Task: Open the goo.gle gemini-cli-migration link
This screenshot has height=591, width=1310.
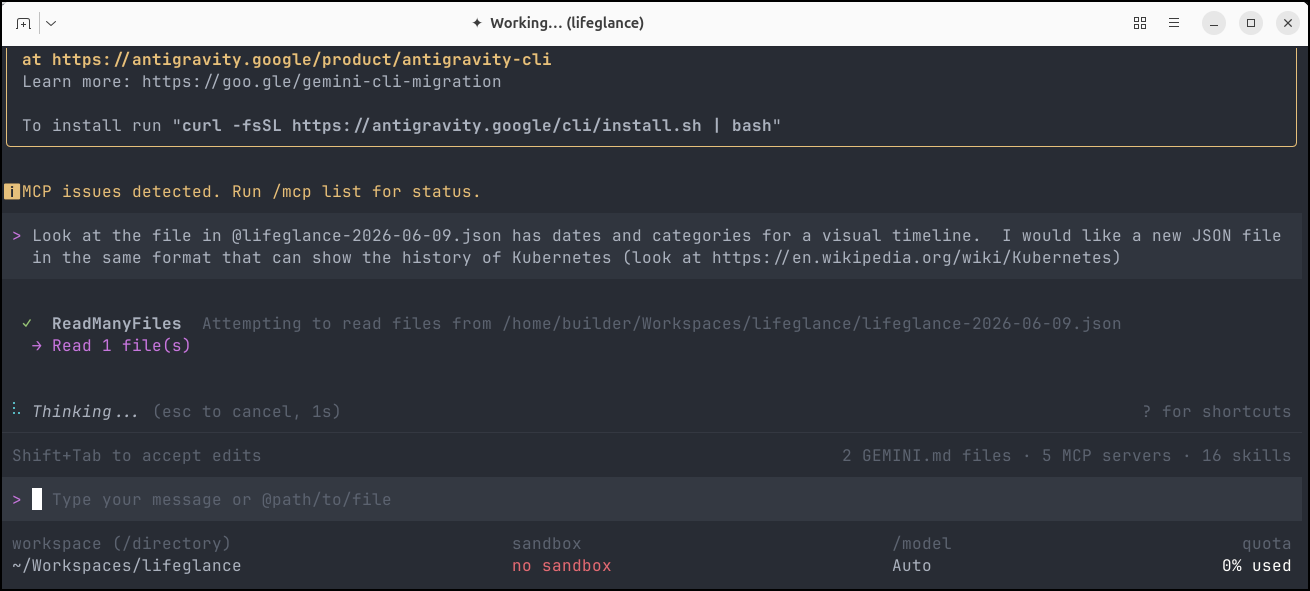Action: 321,82
